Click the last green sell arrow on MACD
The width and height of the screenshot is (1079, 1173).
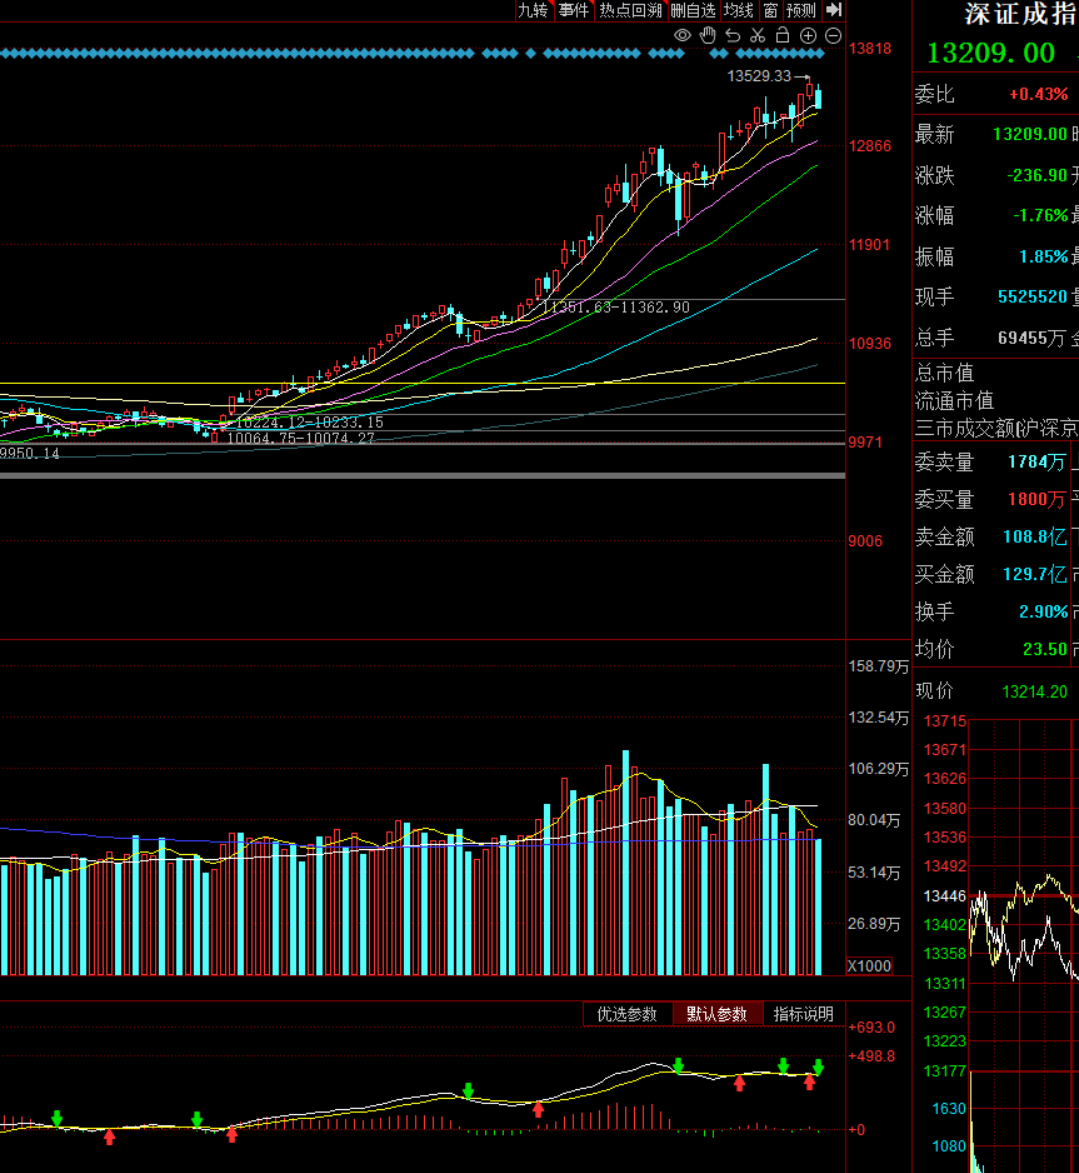(818, 1067)
